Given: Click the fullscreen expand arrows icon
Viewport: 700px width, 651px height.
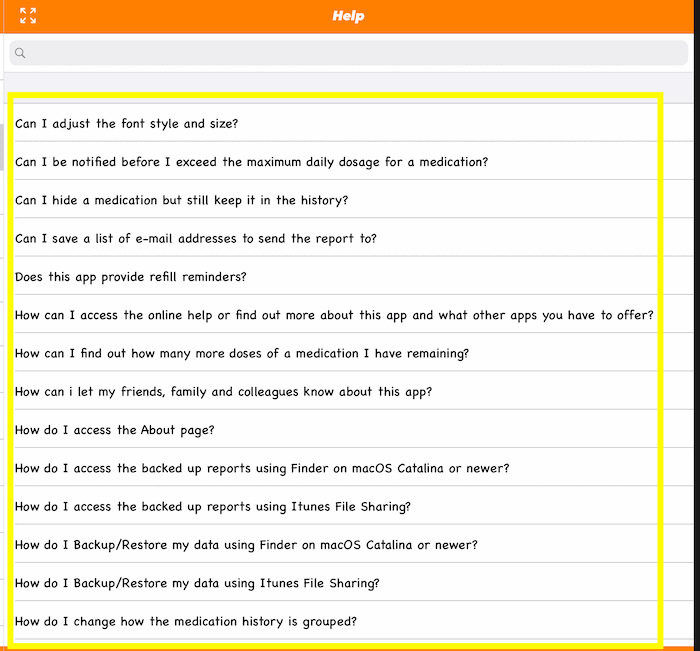Looking at the screenshot, I should (x=28, y=16).
